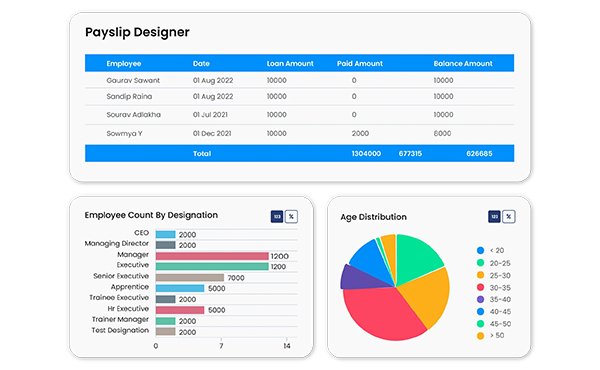Click the 01 Dec 2021 date cell
Image resolution: width=600 pixels, height=370 pixels.
212,134
